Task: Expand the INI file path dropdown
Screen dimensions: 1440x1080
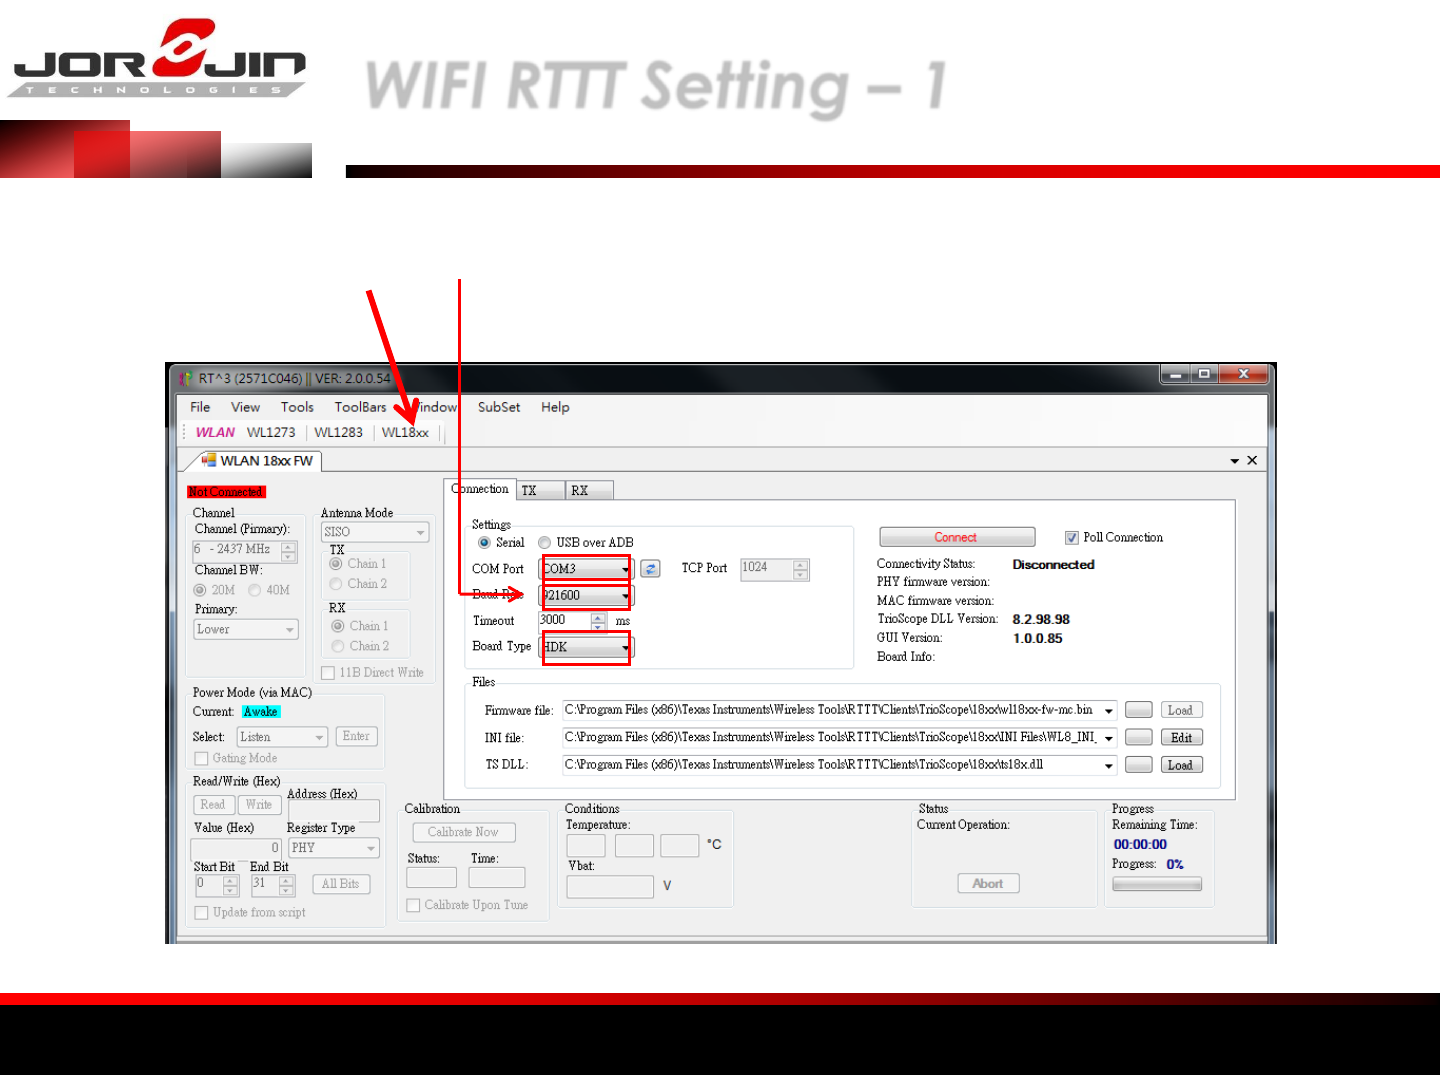Action: click(1108, 738)
